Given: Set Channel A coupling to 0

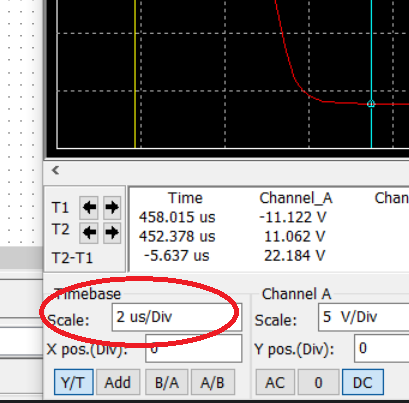Looking at the screenshot, I should click(x=318, y=382).
